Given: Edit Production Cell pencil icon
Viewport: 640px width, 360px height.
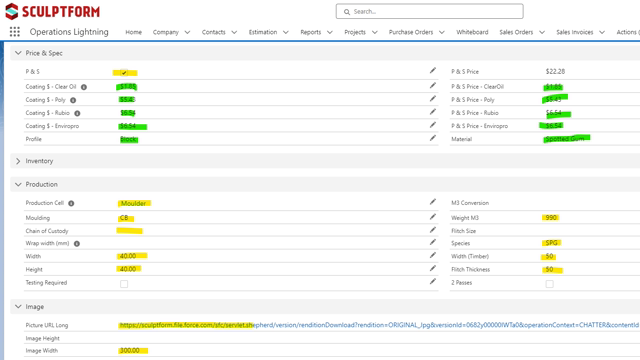Looking at the screenshot, I should point(433,202).
